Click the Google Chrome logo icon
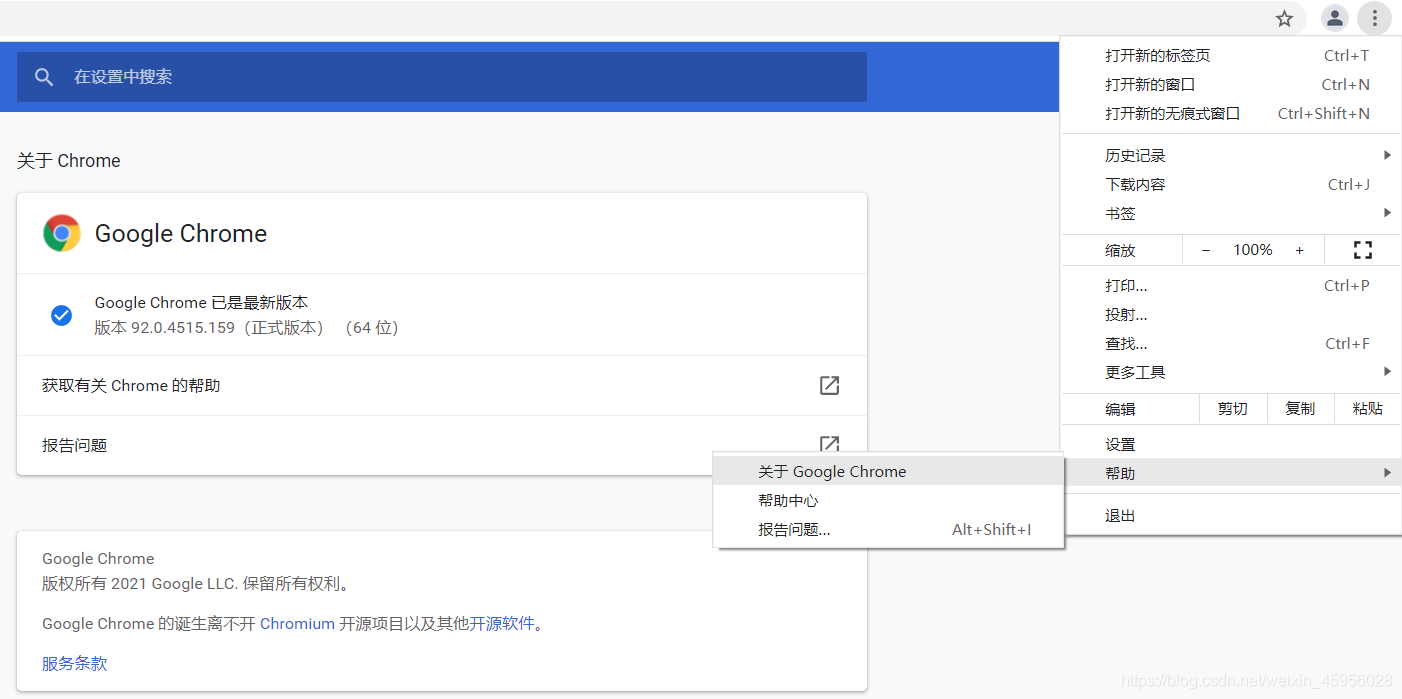This screenshot has width=1402, height=699. point(62,233)
